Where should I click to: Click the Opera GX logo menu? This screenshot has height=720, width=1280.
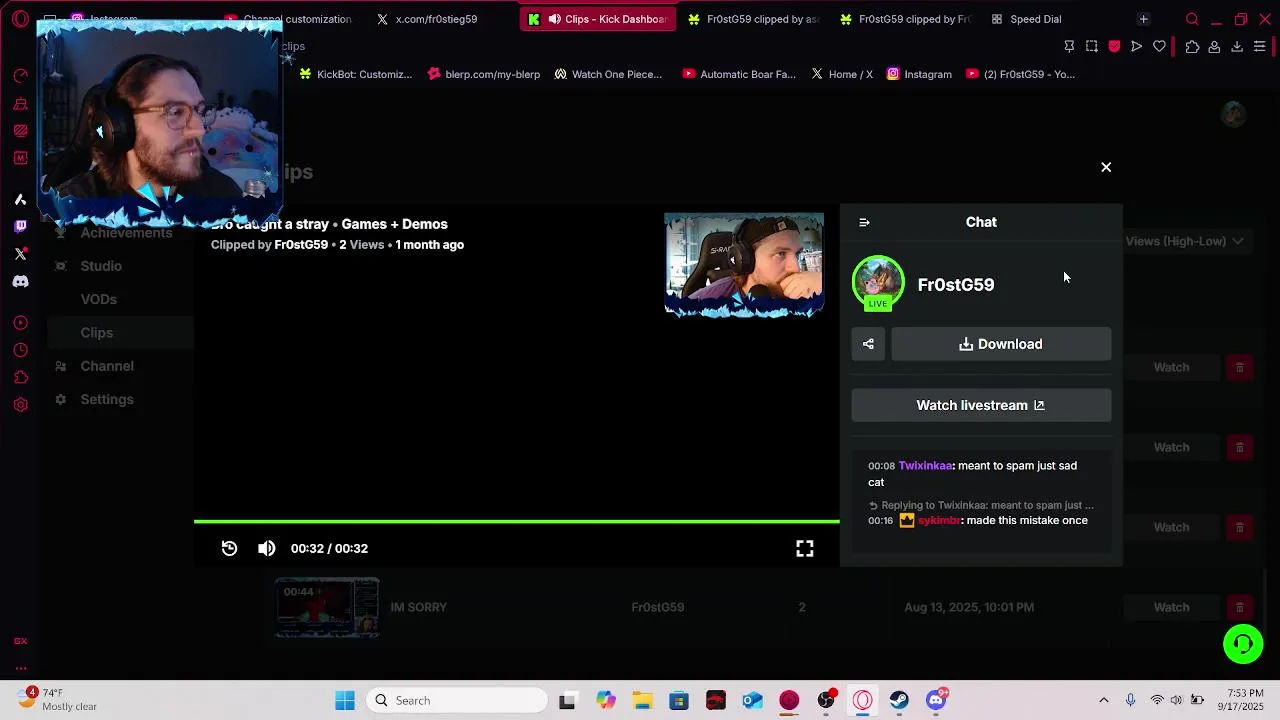click(20, 19)
